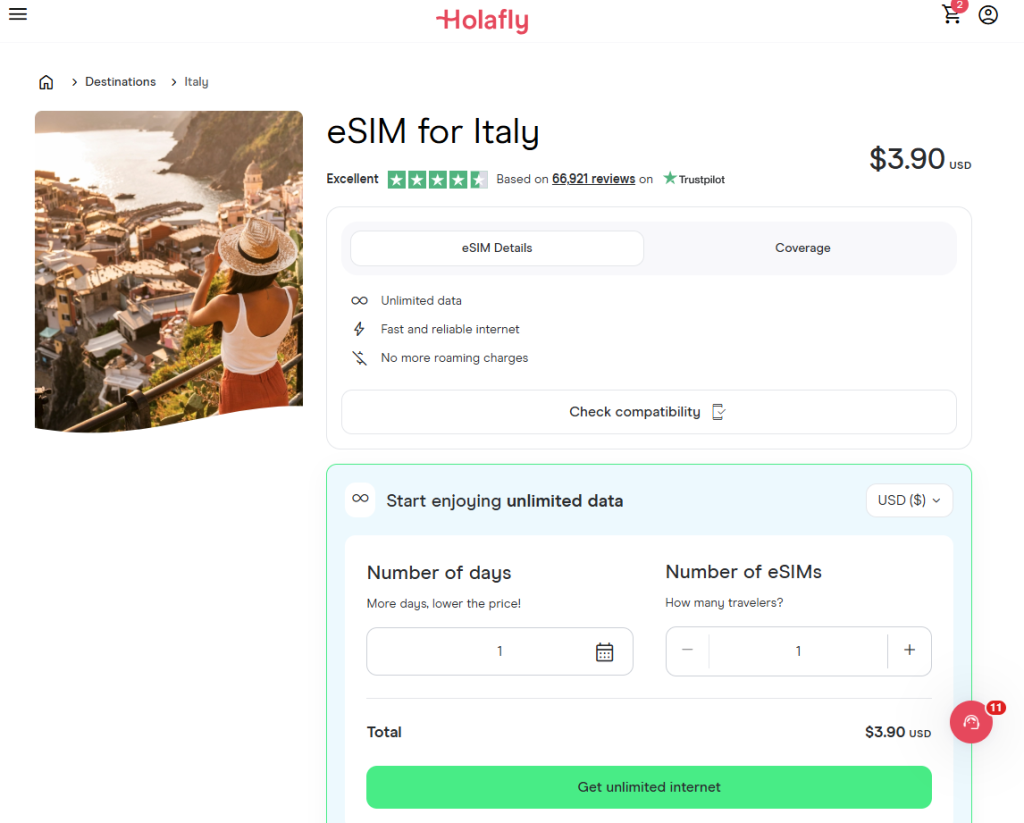Click the Italy product photo
Screen dimensions: 1024x823
(x=168, y=270)
